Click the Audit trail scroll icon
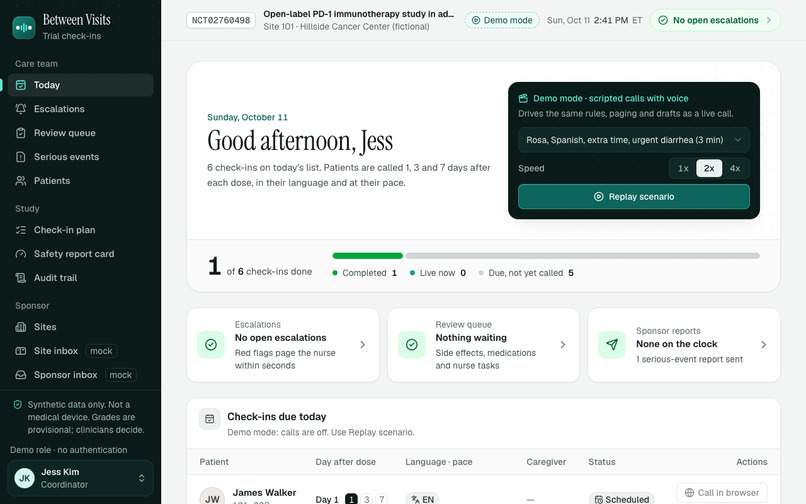 (x=21, y=278)
